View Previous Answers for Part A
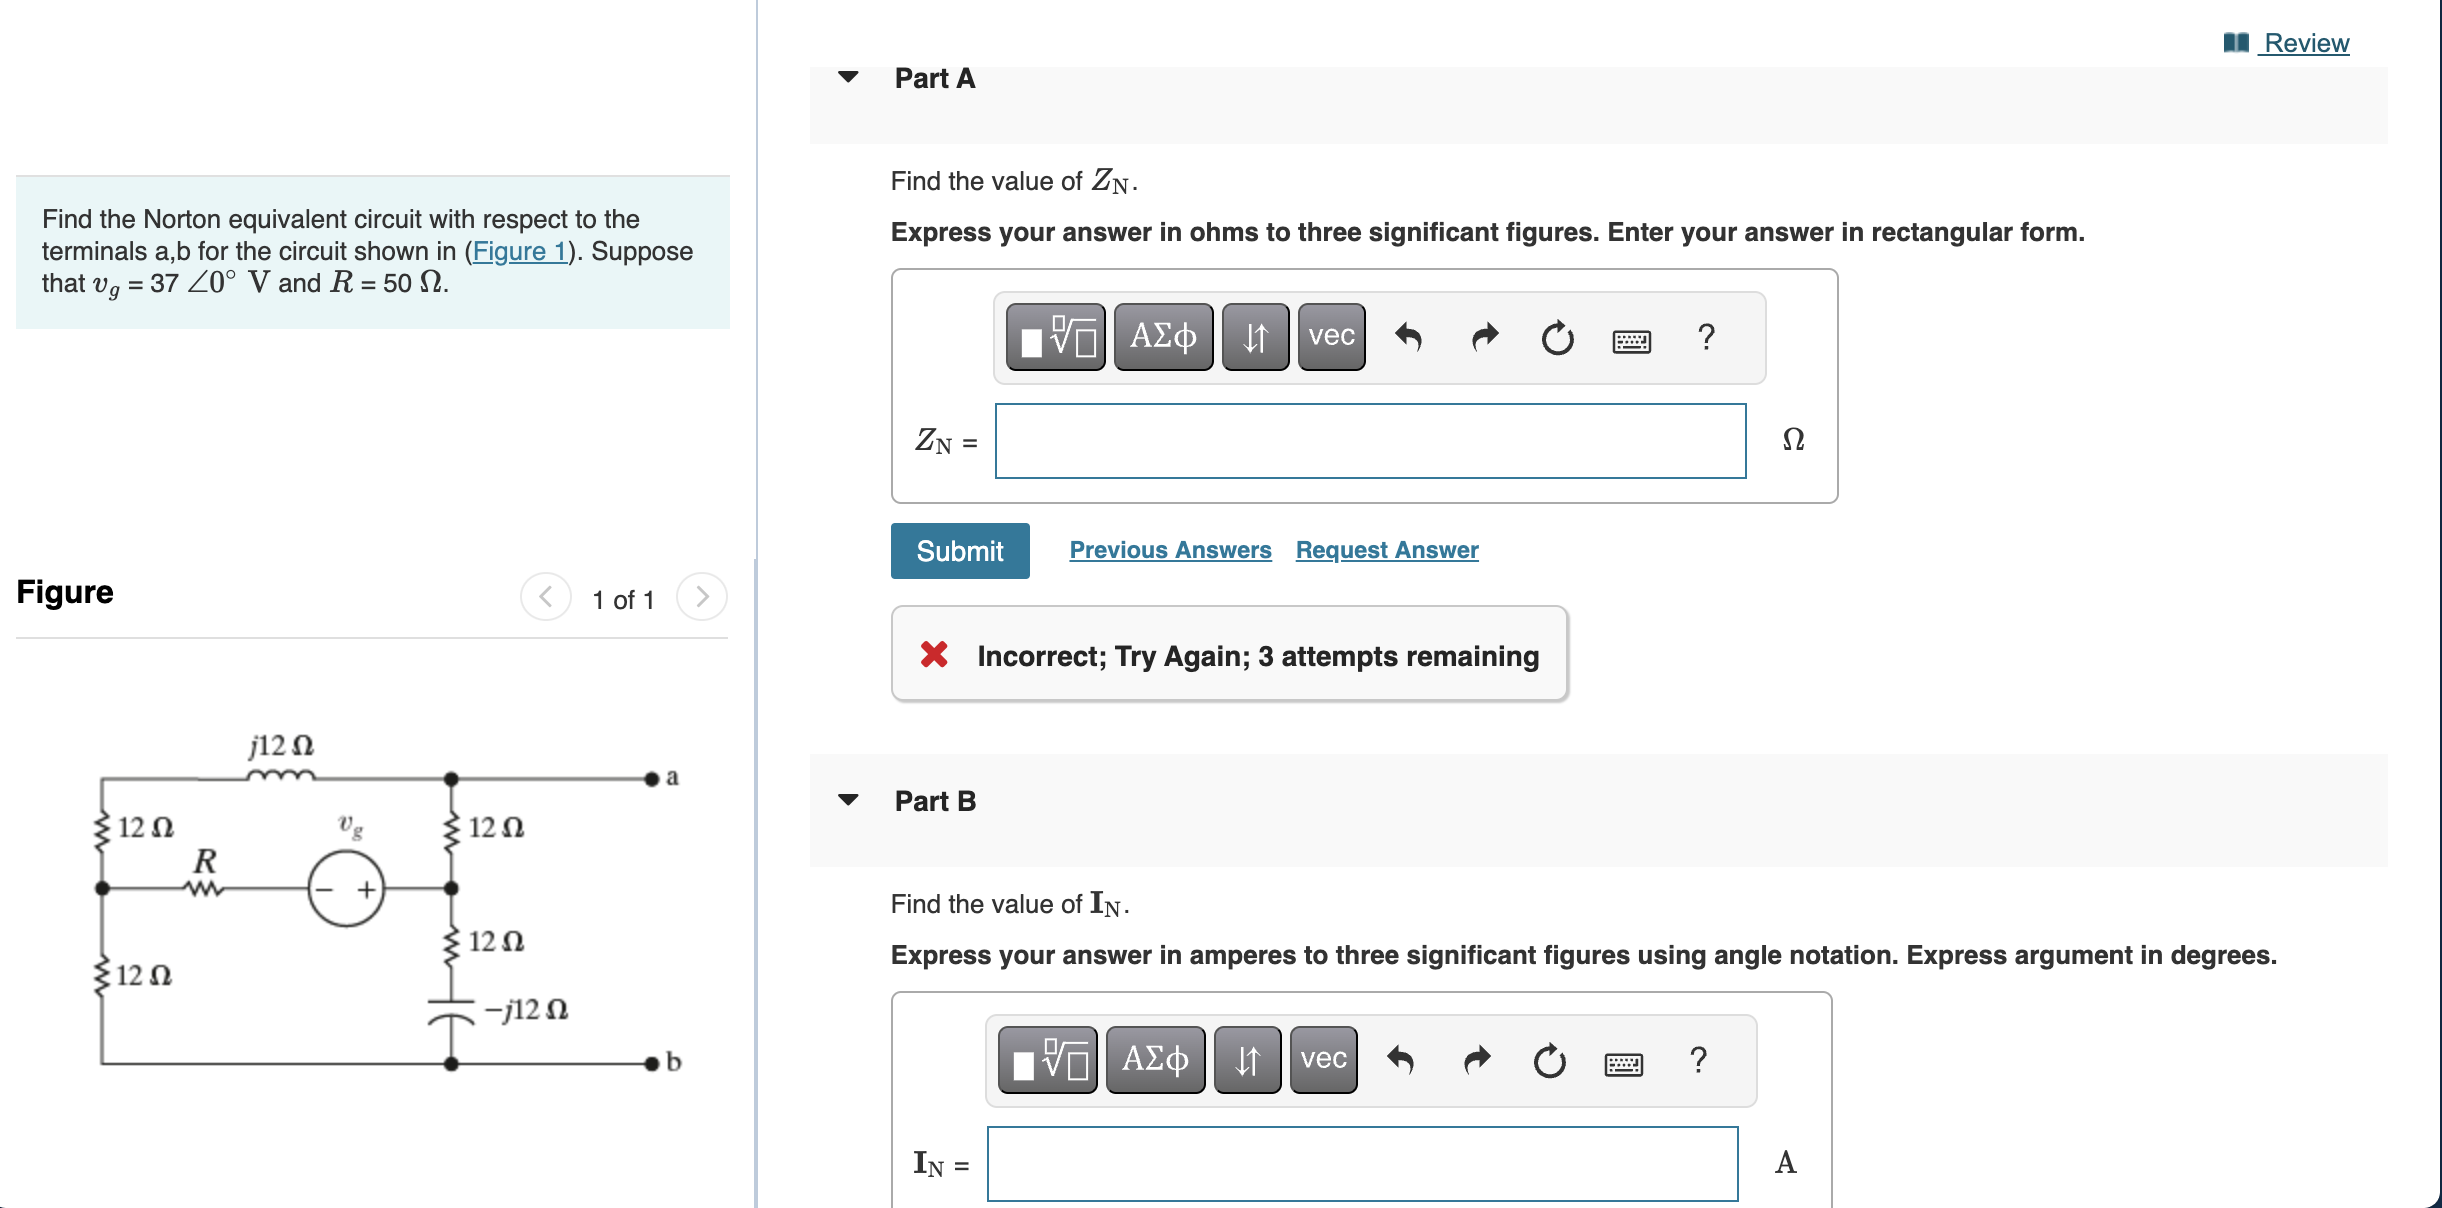The height and width of the screenshot is (1208, 2442). click(x=1170, y=549)
